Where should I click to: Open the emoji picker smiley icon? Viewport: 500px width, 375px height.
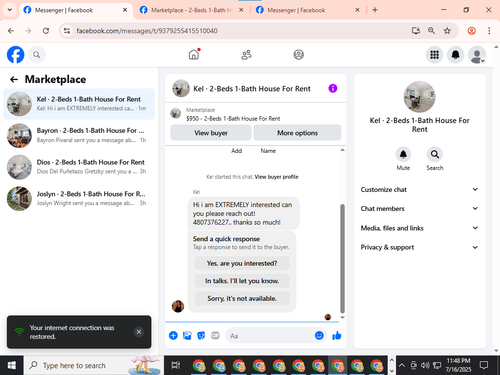pos(319,335)
